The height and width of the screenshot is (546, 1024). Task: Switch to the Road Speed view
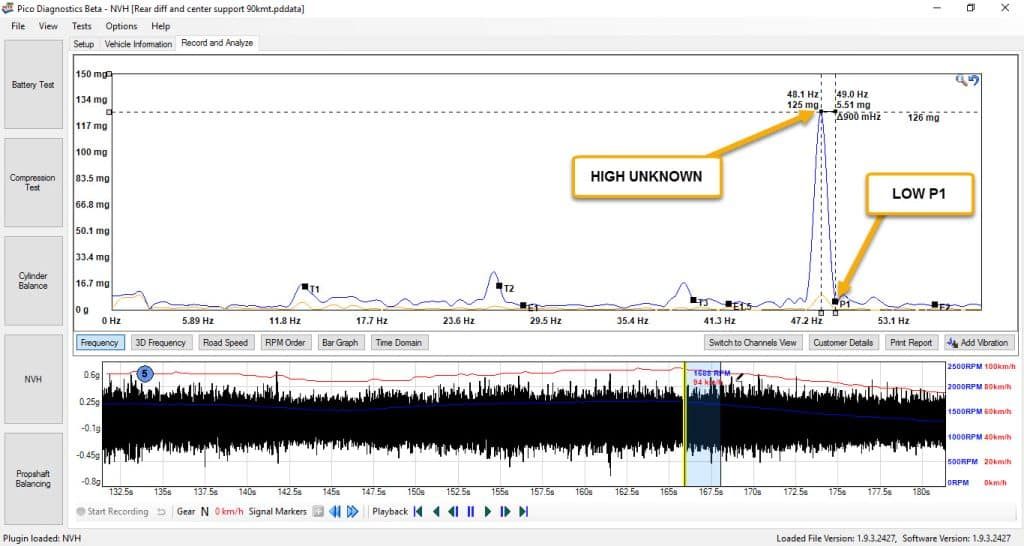(x=225, y=342)
